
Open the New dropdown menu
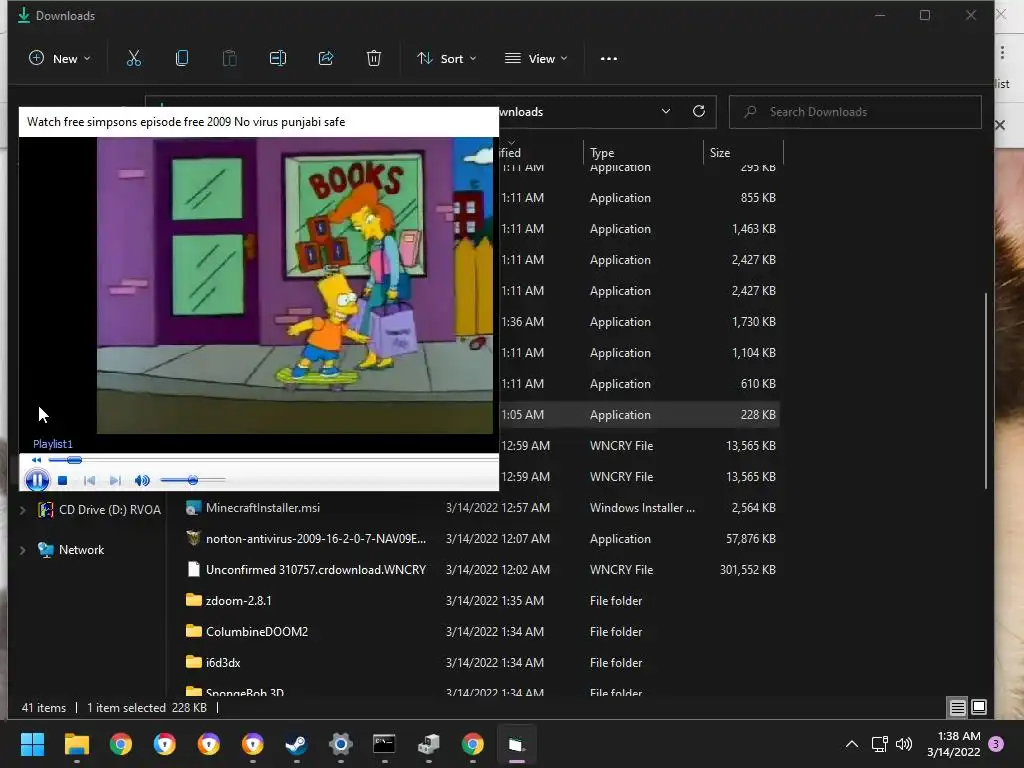[x=59, y=58]
